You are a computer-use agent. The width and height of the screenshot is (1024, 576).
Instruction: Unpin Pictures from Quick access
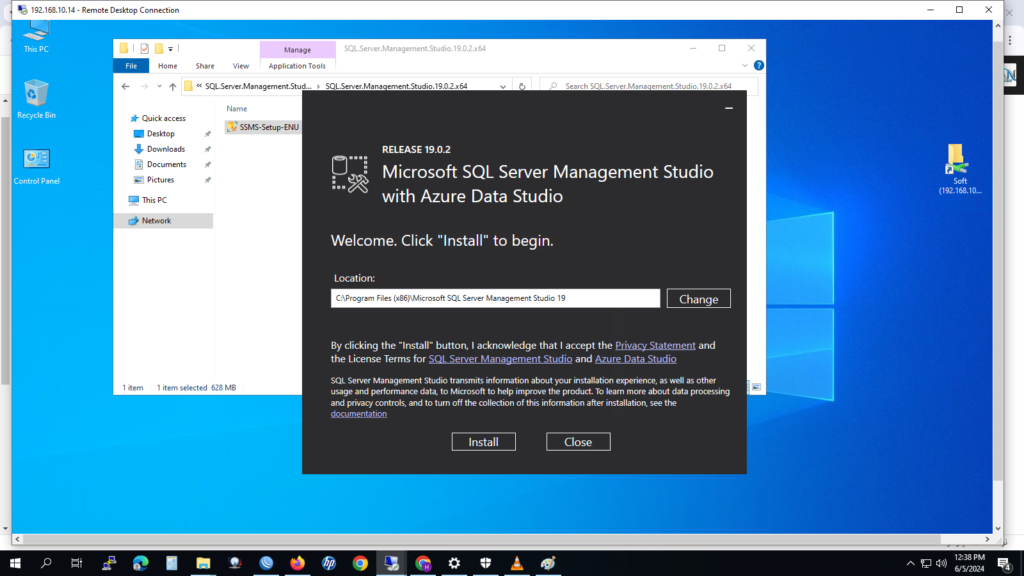pyautogui.click(x=208, y=180)
